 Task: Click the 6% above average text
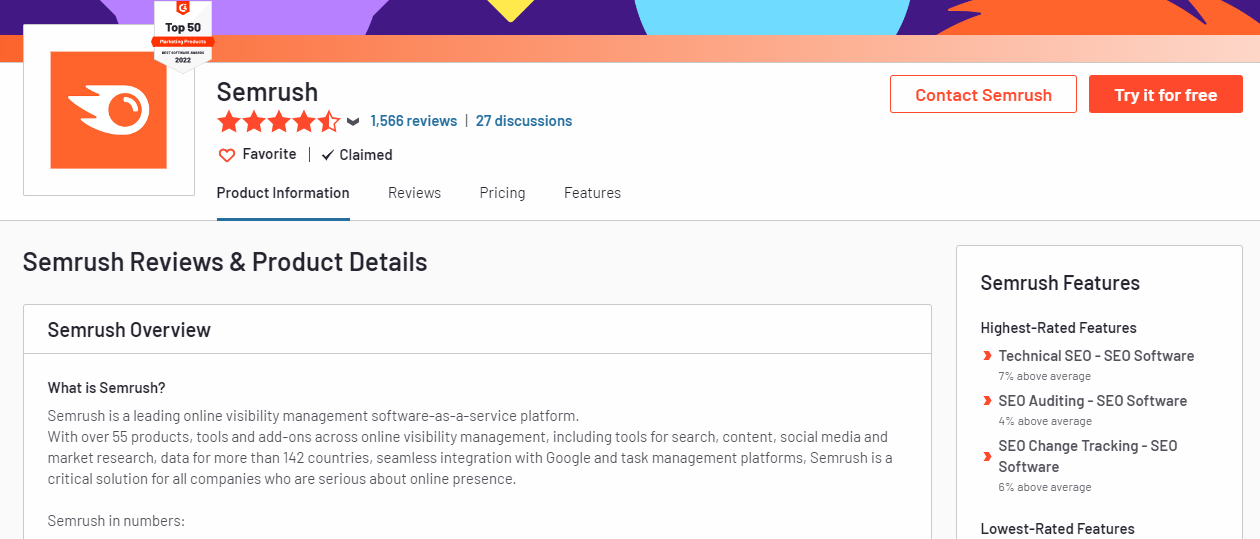[x=1044, y=488]
